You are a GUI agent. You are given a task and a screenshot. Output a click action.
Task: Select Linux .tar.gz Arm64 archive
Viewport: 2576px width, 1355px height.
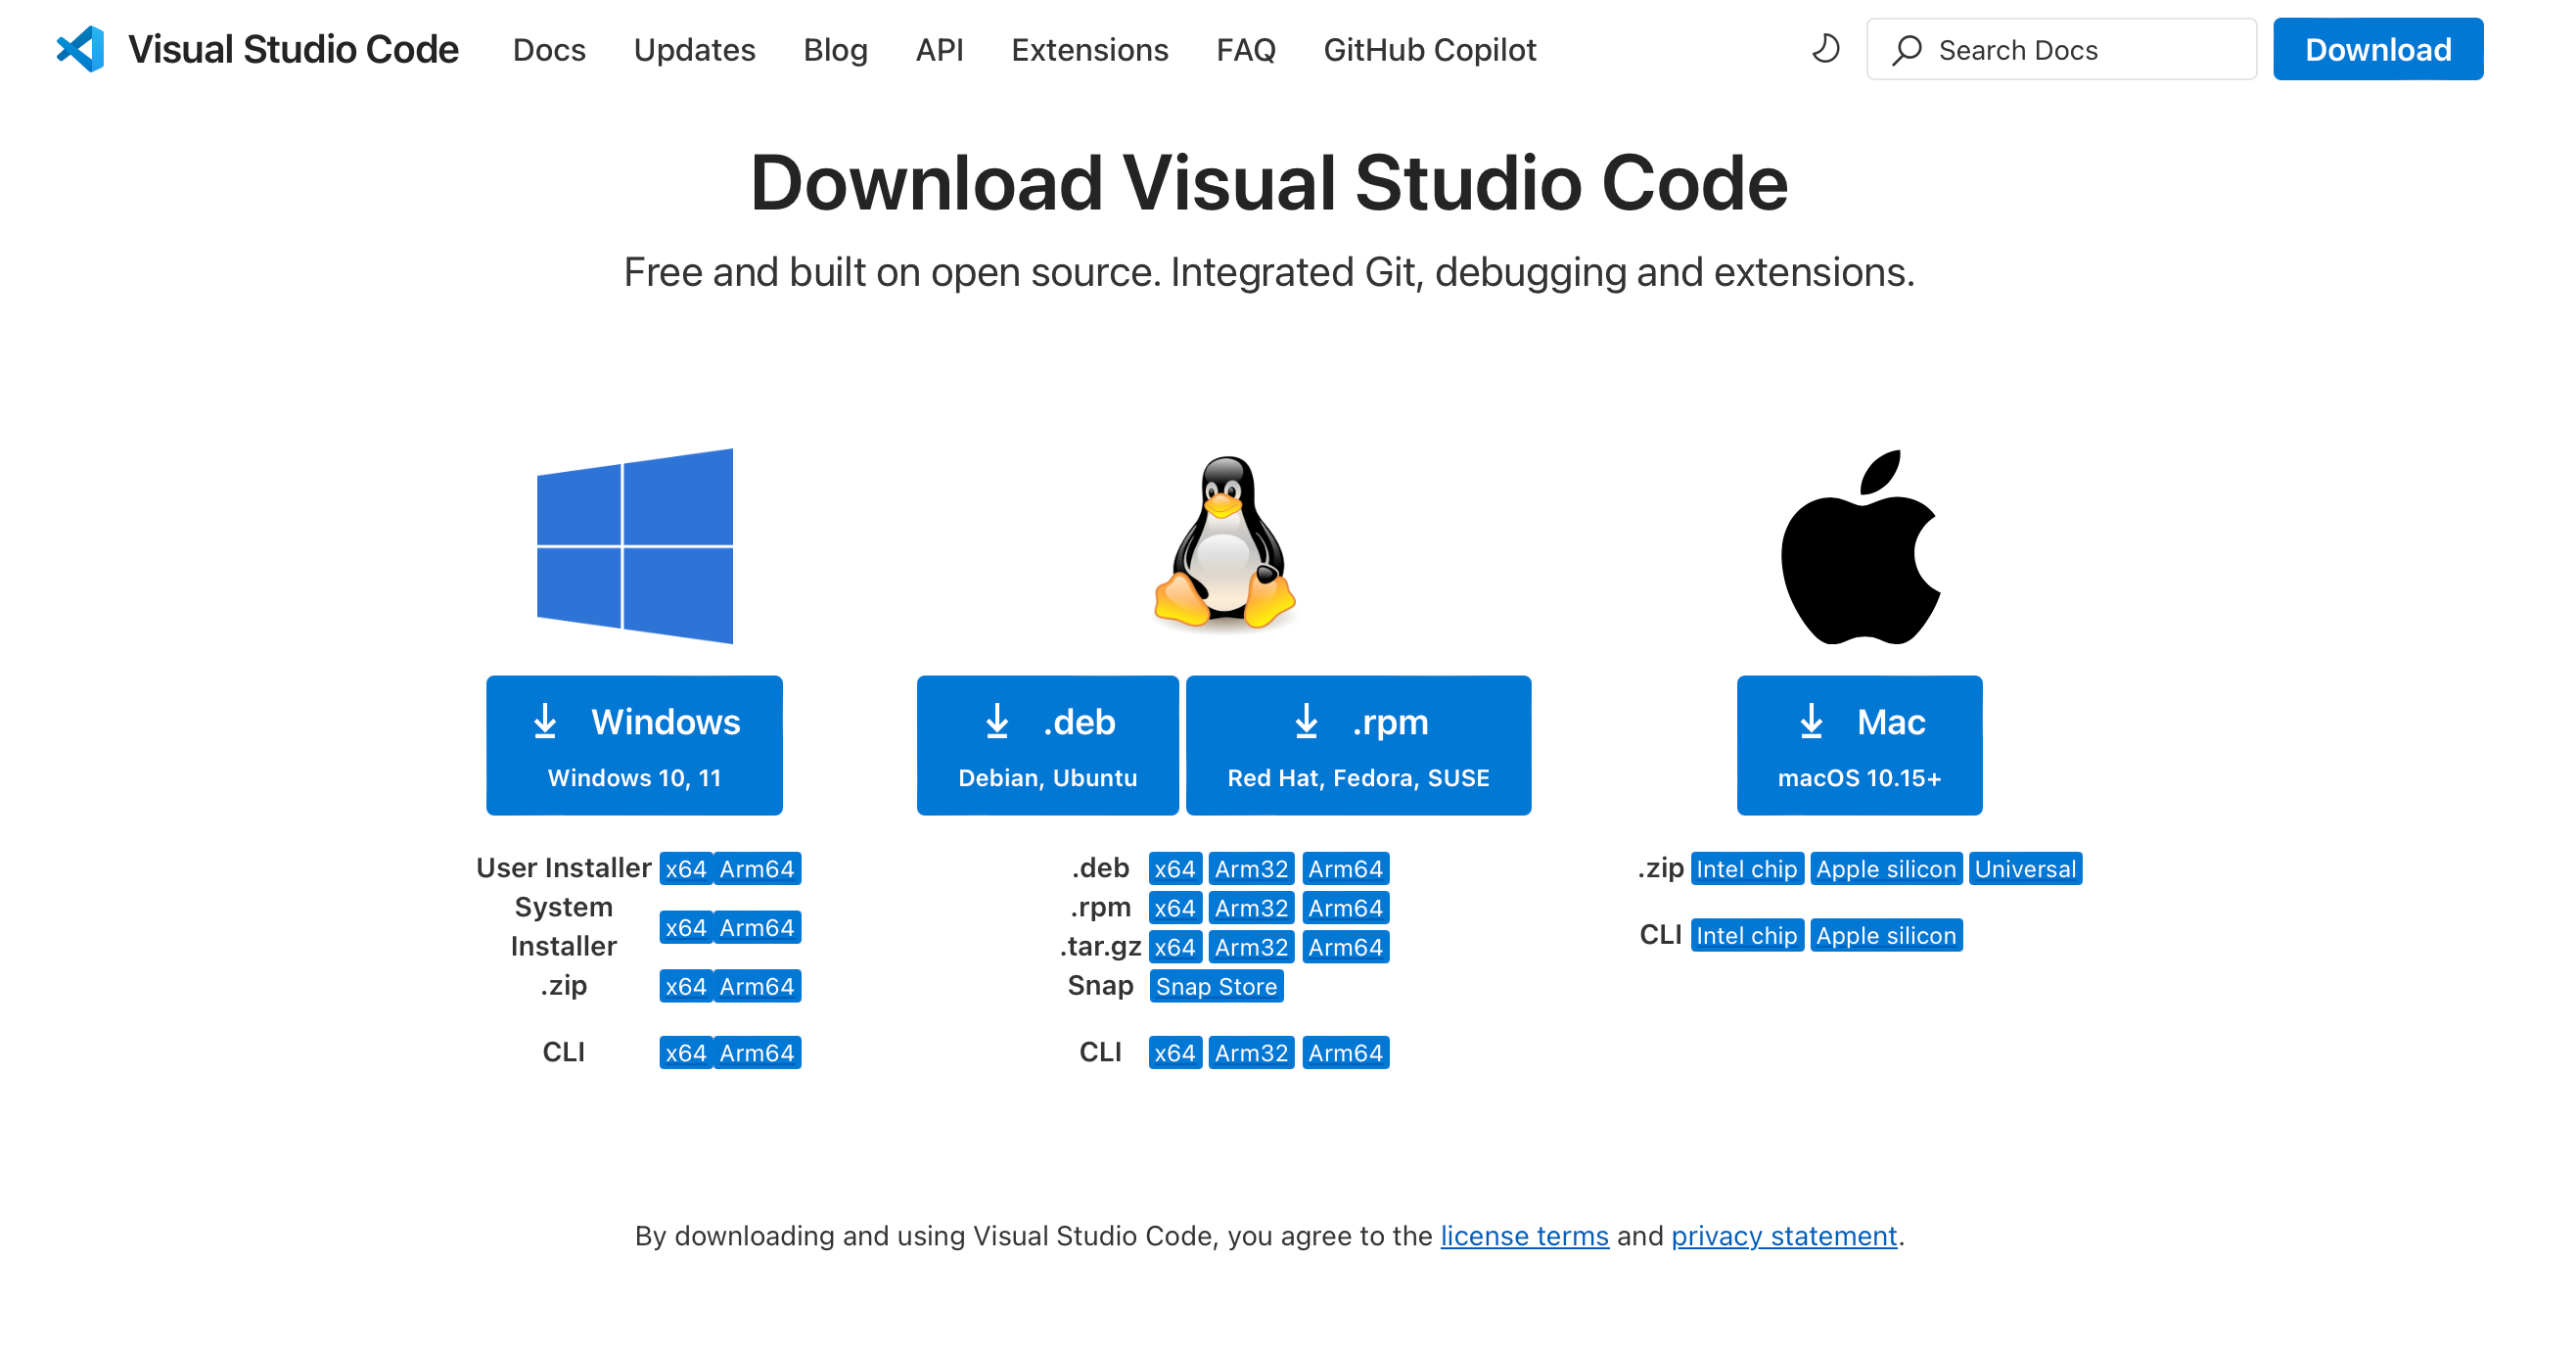click(1345, 947)
